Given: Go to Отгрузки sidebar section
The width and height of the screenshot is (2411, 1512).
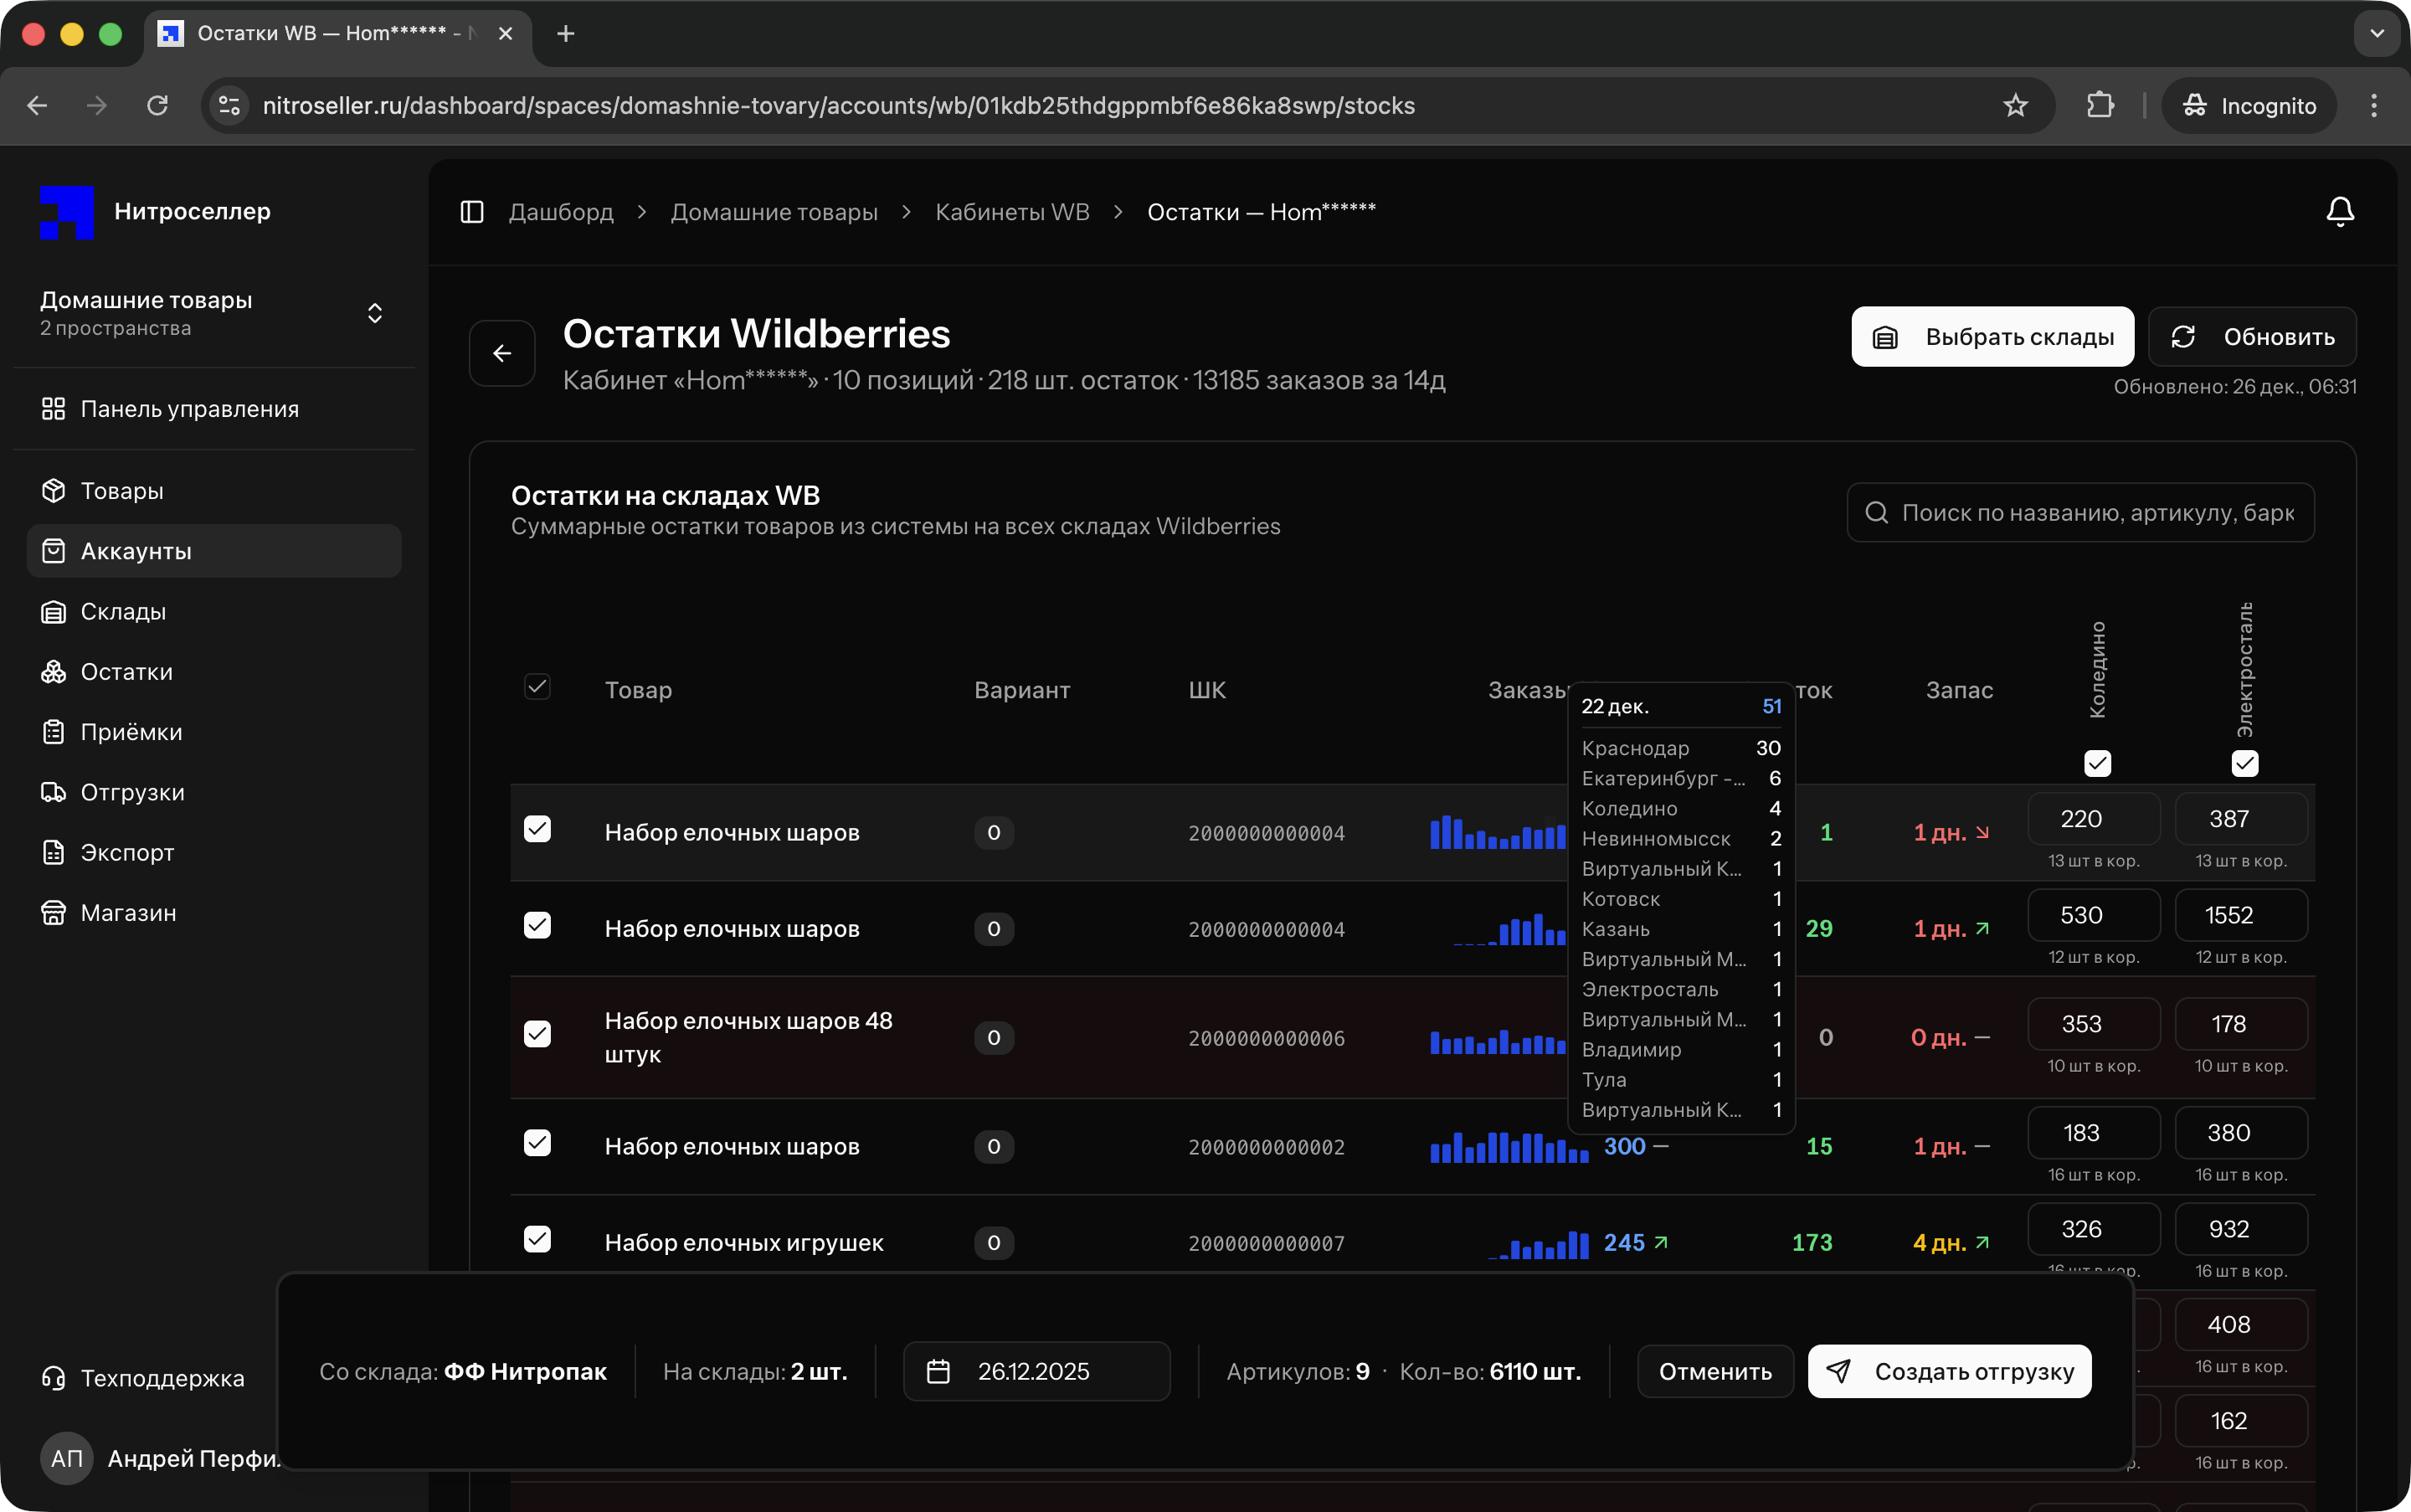Looking at the screenshot, I should click(132, 792).
